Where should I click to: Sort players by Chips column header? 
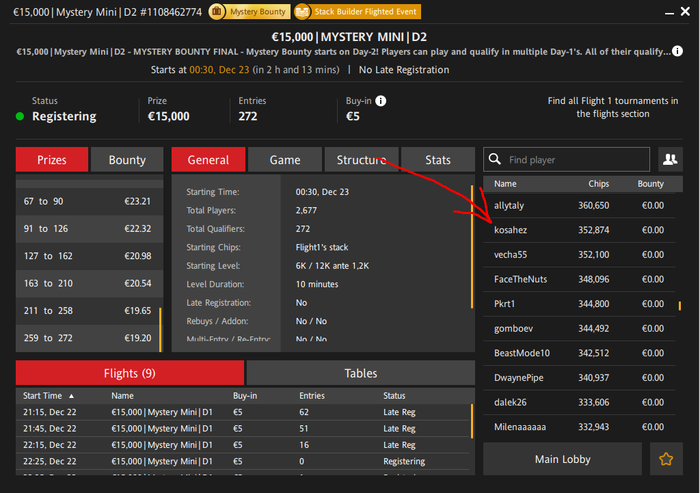(598, 184)
